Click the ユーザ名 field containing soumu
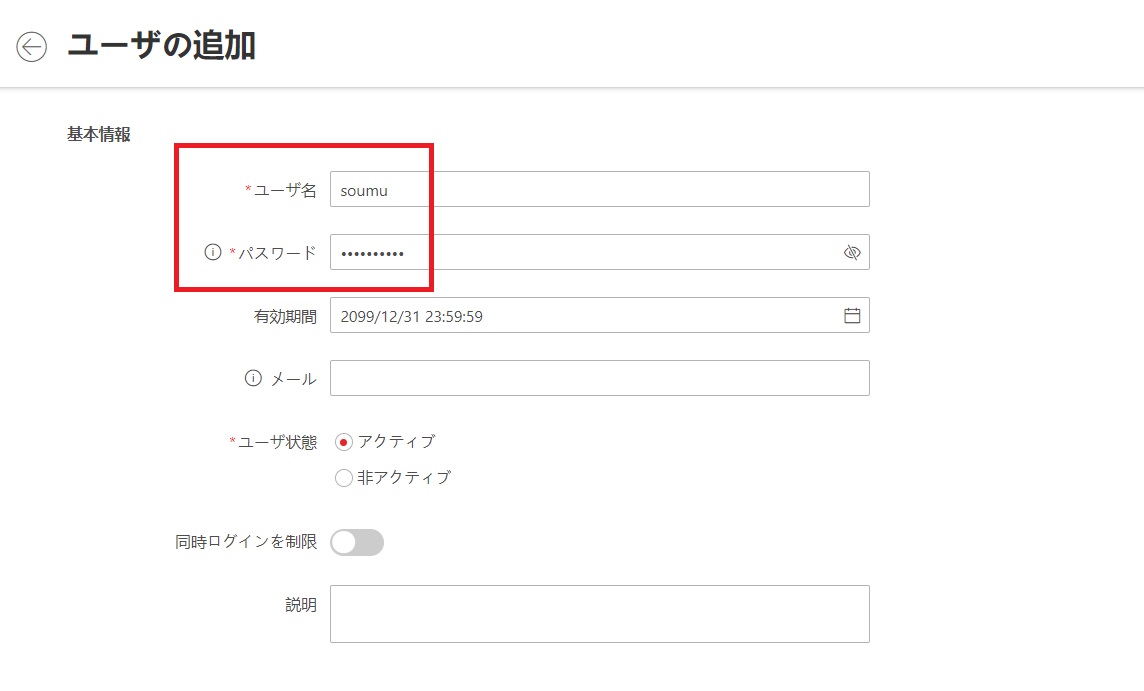Screen dimensions: 1144x691 pyautogui.click(x=600, y=189)
